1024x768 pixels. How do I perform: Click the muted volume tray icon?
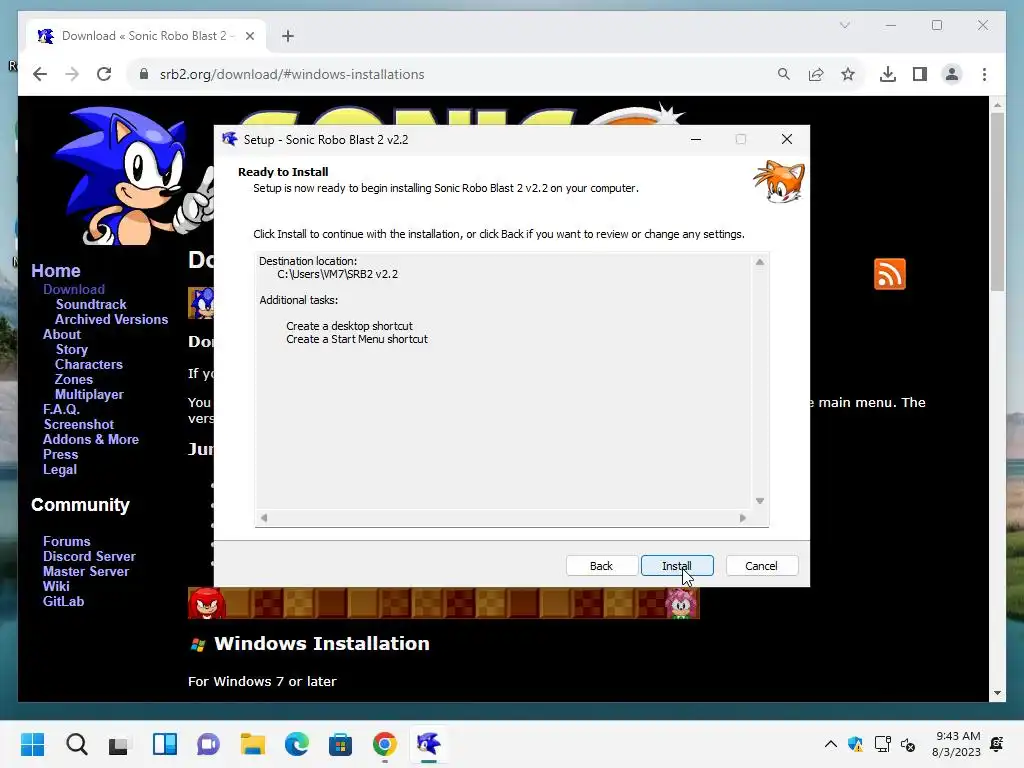point(908,744)
